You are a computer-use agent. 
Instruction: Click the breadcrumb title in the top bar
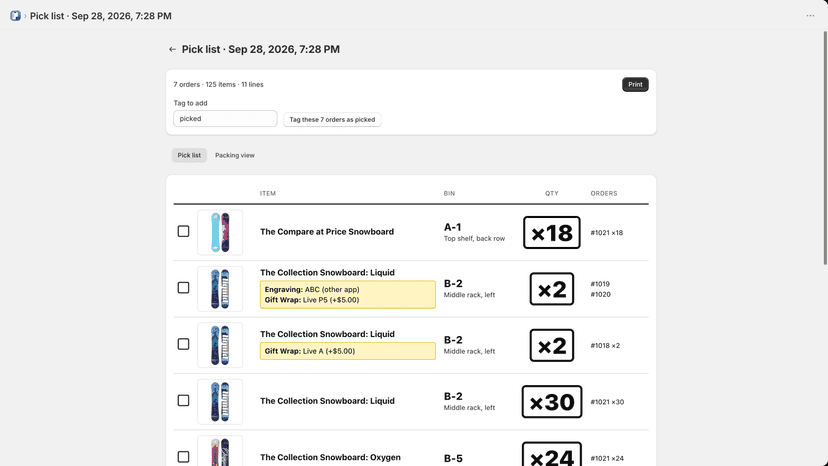[100, 16]
